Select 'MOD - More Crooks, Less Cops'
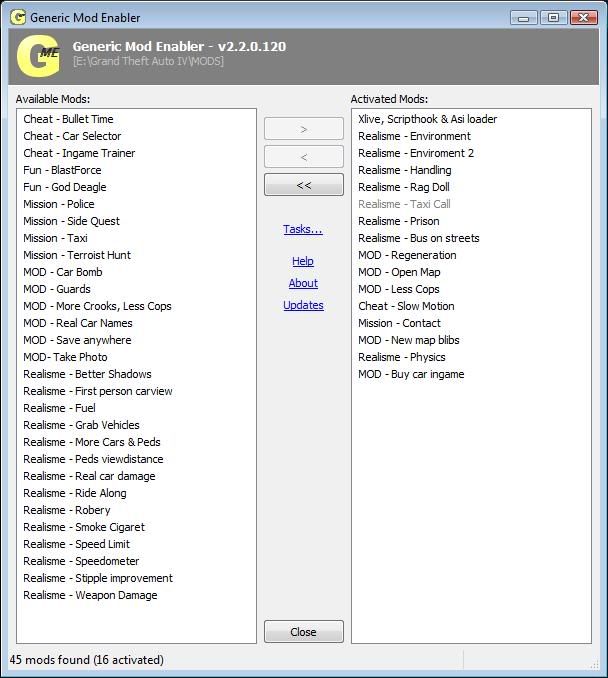This screenshot has width=608, height=678. pos(97,306)
